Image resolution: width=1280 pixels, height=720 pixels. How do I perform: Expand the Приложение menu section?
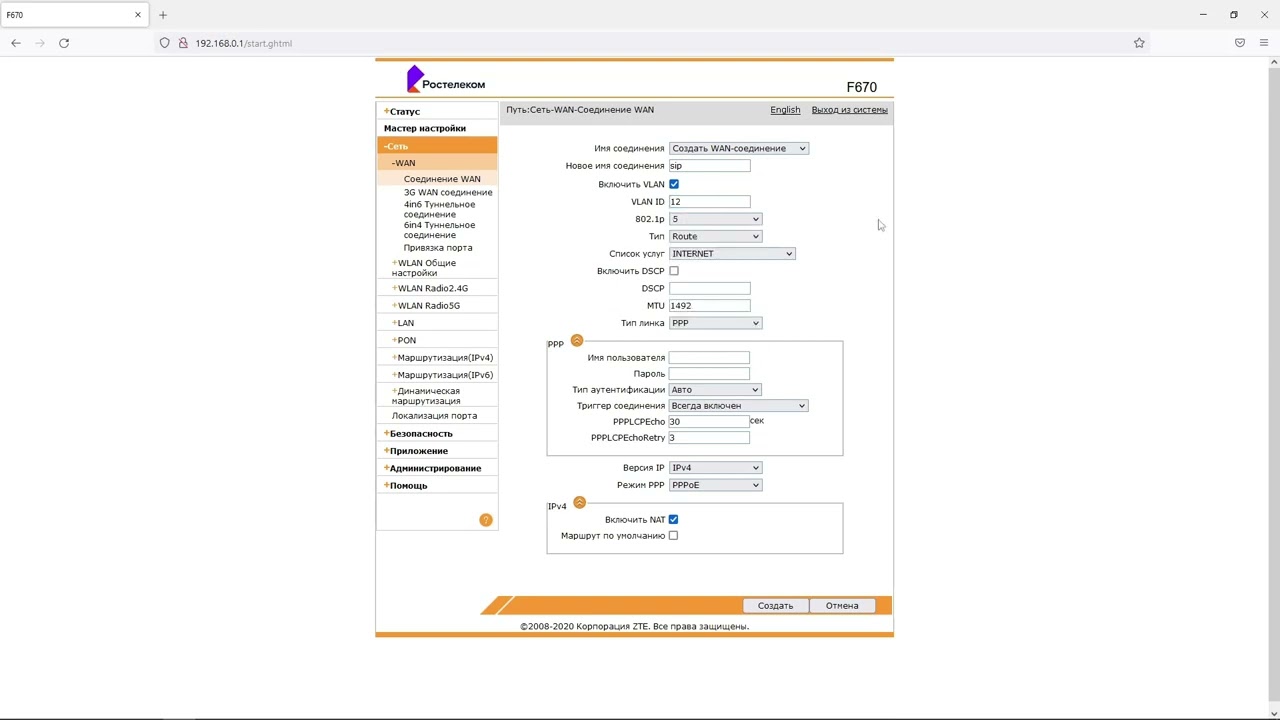click(416, 451)
